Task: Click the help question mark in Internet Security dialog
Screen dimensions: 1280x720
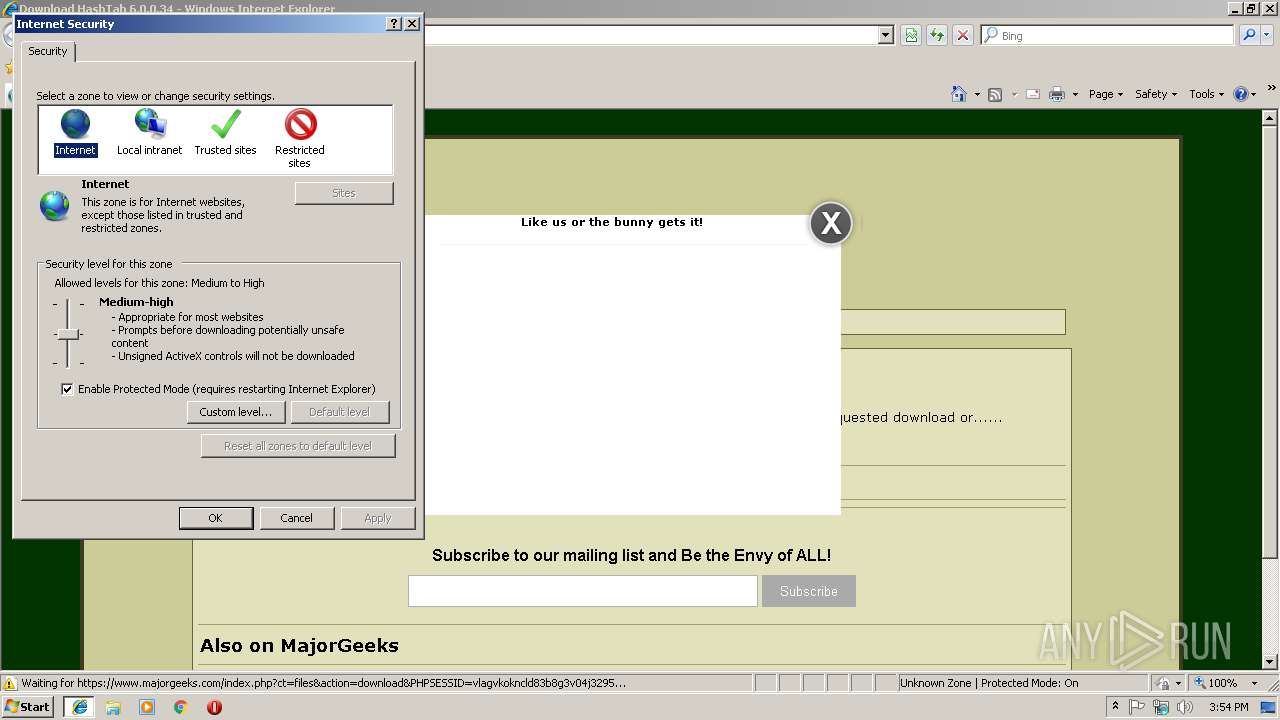Action: [394, 23]
